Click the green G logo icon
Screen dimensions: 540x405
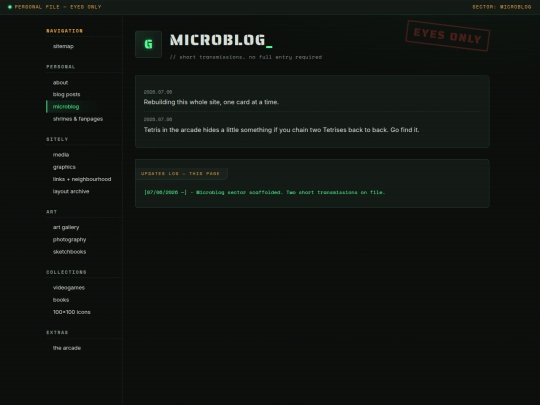pos(148,44)
